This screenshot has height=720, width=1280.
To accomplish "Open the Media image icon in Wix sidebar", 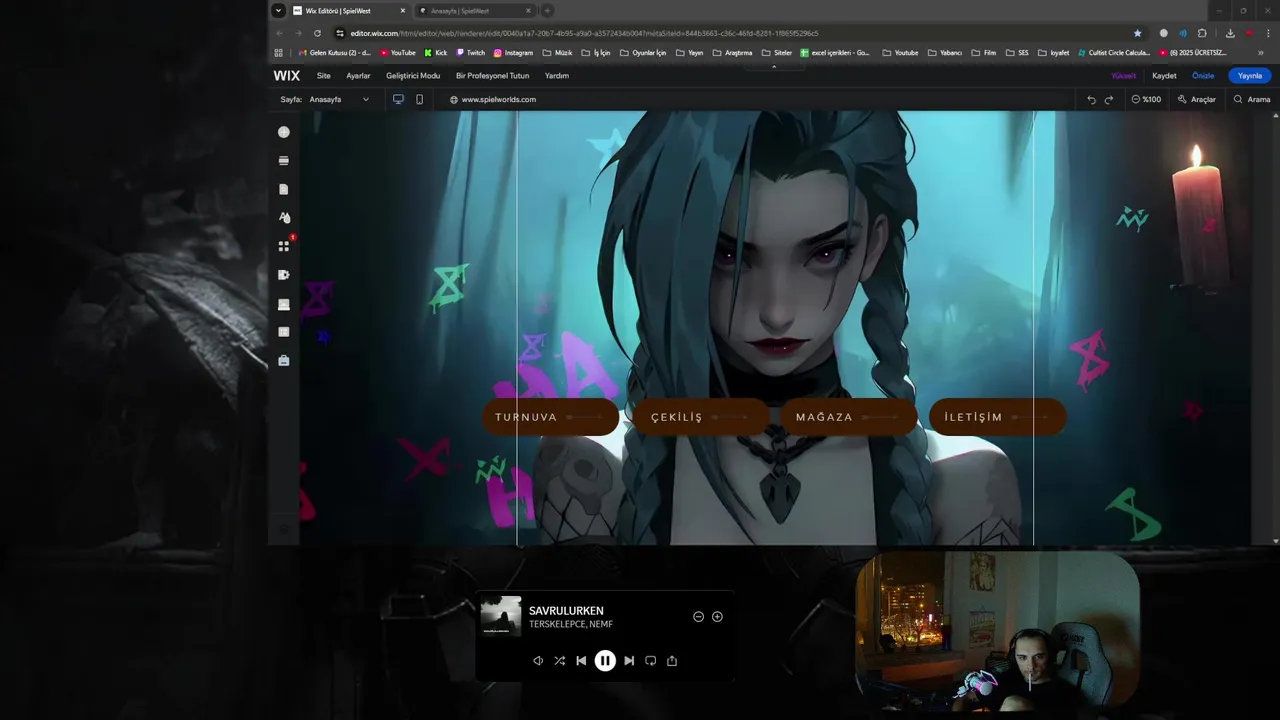I will tap(284, 304).
